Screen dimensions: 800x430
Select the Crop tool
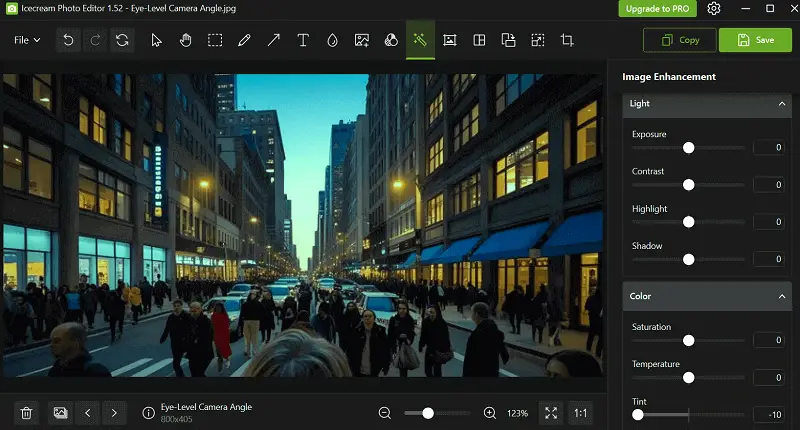pyautogui.click(x=567, y=40)
